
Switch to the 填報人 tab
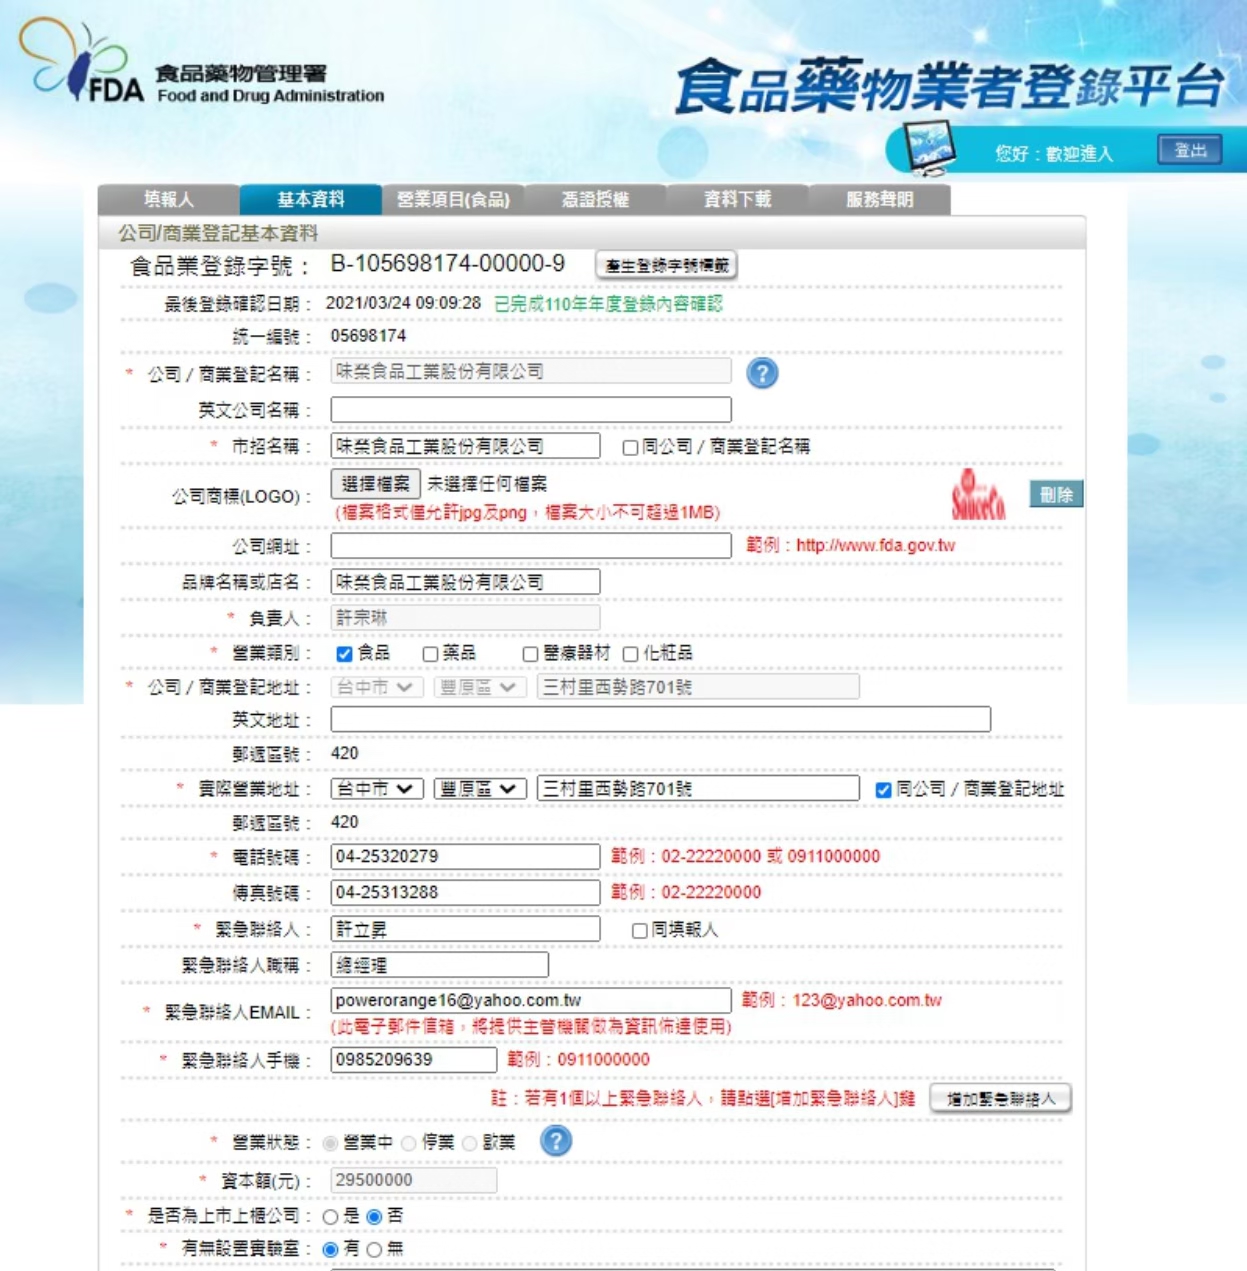pyautogui.click(x=168, y=199)
